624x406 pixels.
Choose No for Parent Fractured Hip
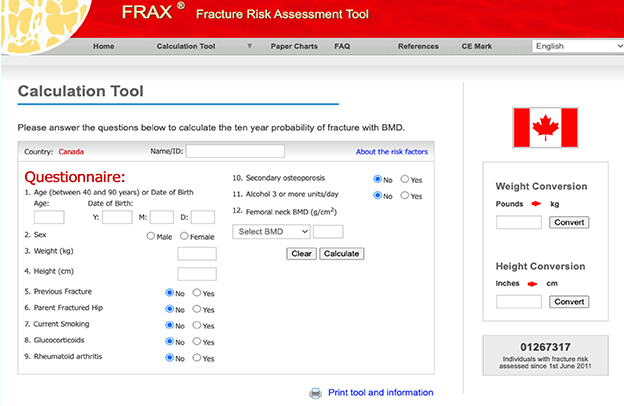(x=170, y=309)
